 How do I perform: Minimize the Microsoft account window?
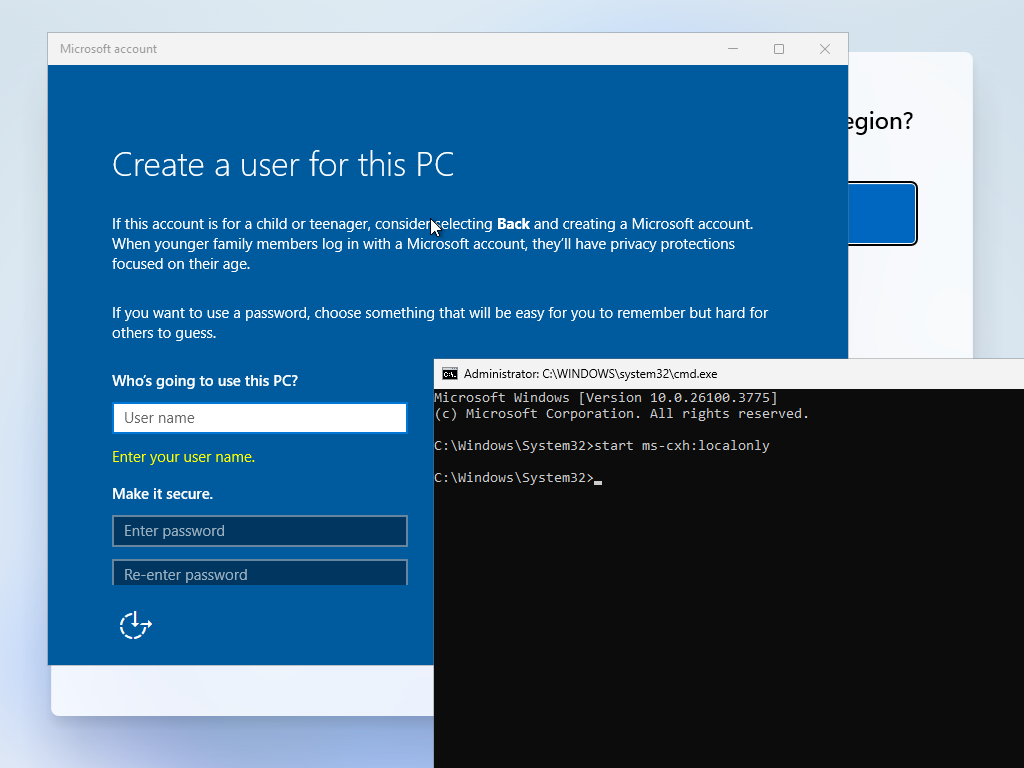[x=733, y=49]
